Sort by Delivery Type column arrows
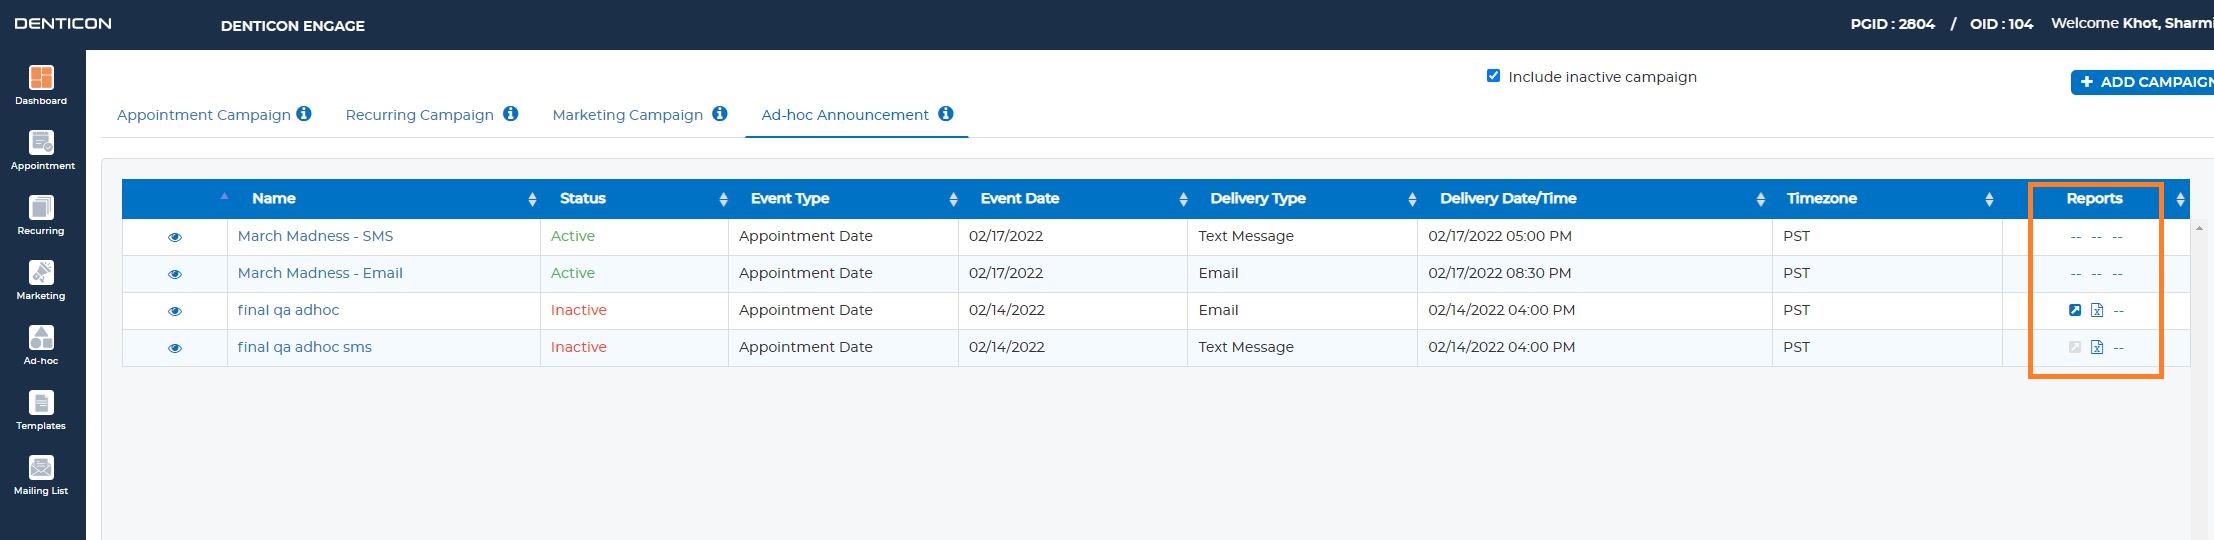The height and width of the screenshot is (540, 2214). 1412,199
